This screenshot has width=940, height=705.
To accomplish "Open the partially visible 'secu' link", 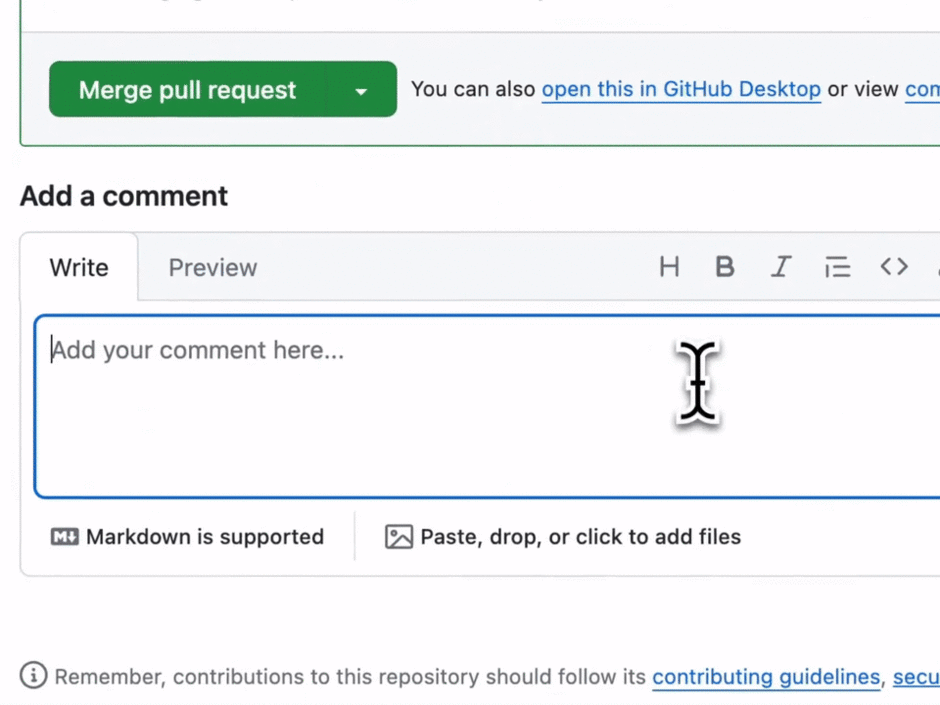I will point(915,677).
